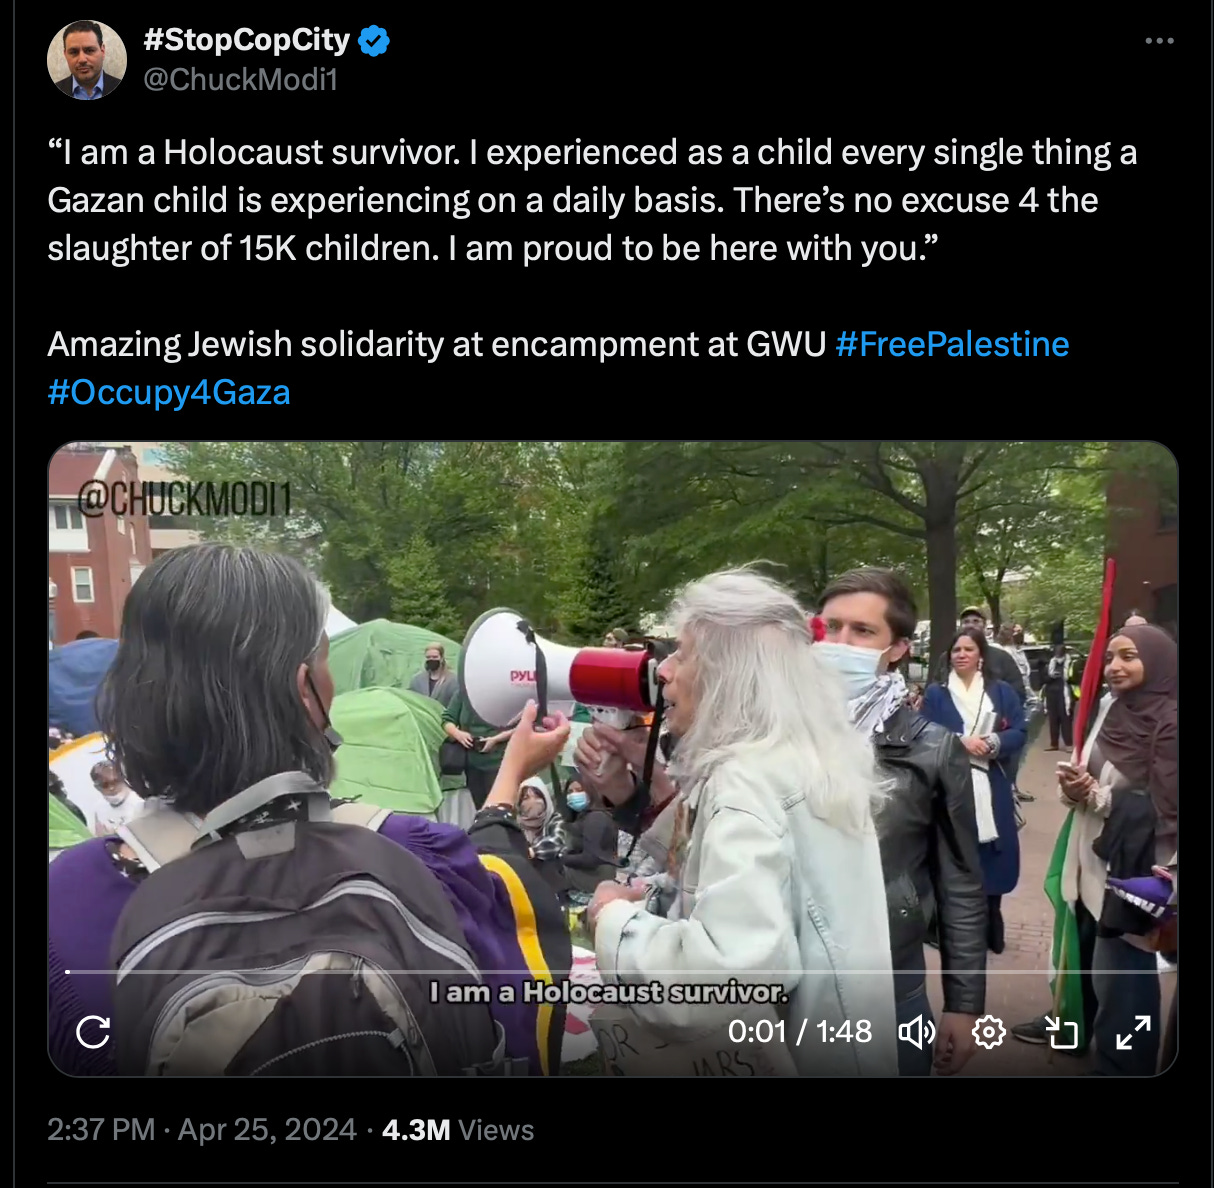Screen dimensions: 1214x1188
Task: Seek along the video progress bar
Action: point(613,971)
